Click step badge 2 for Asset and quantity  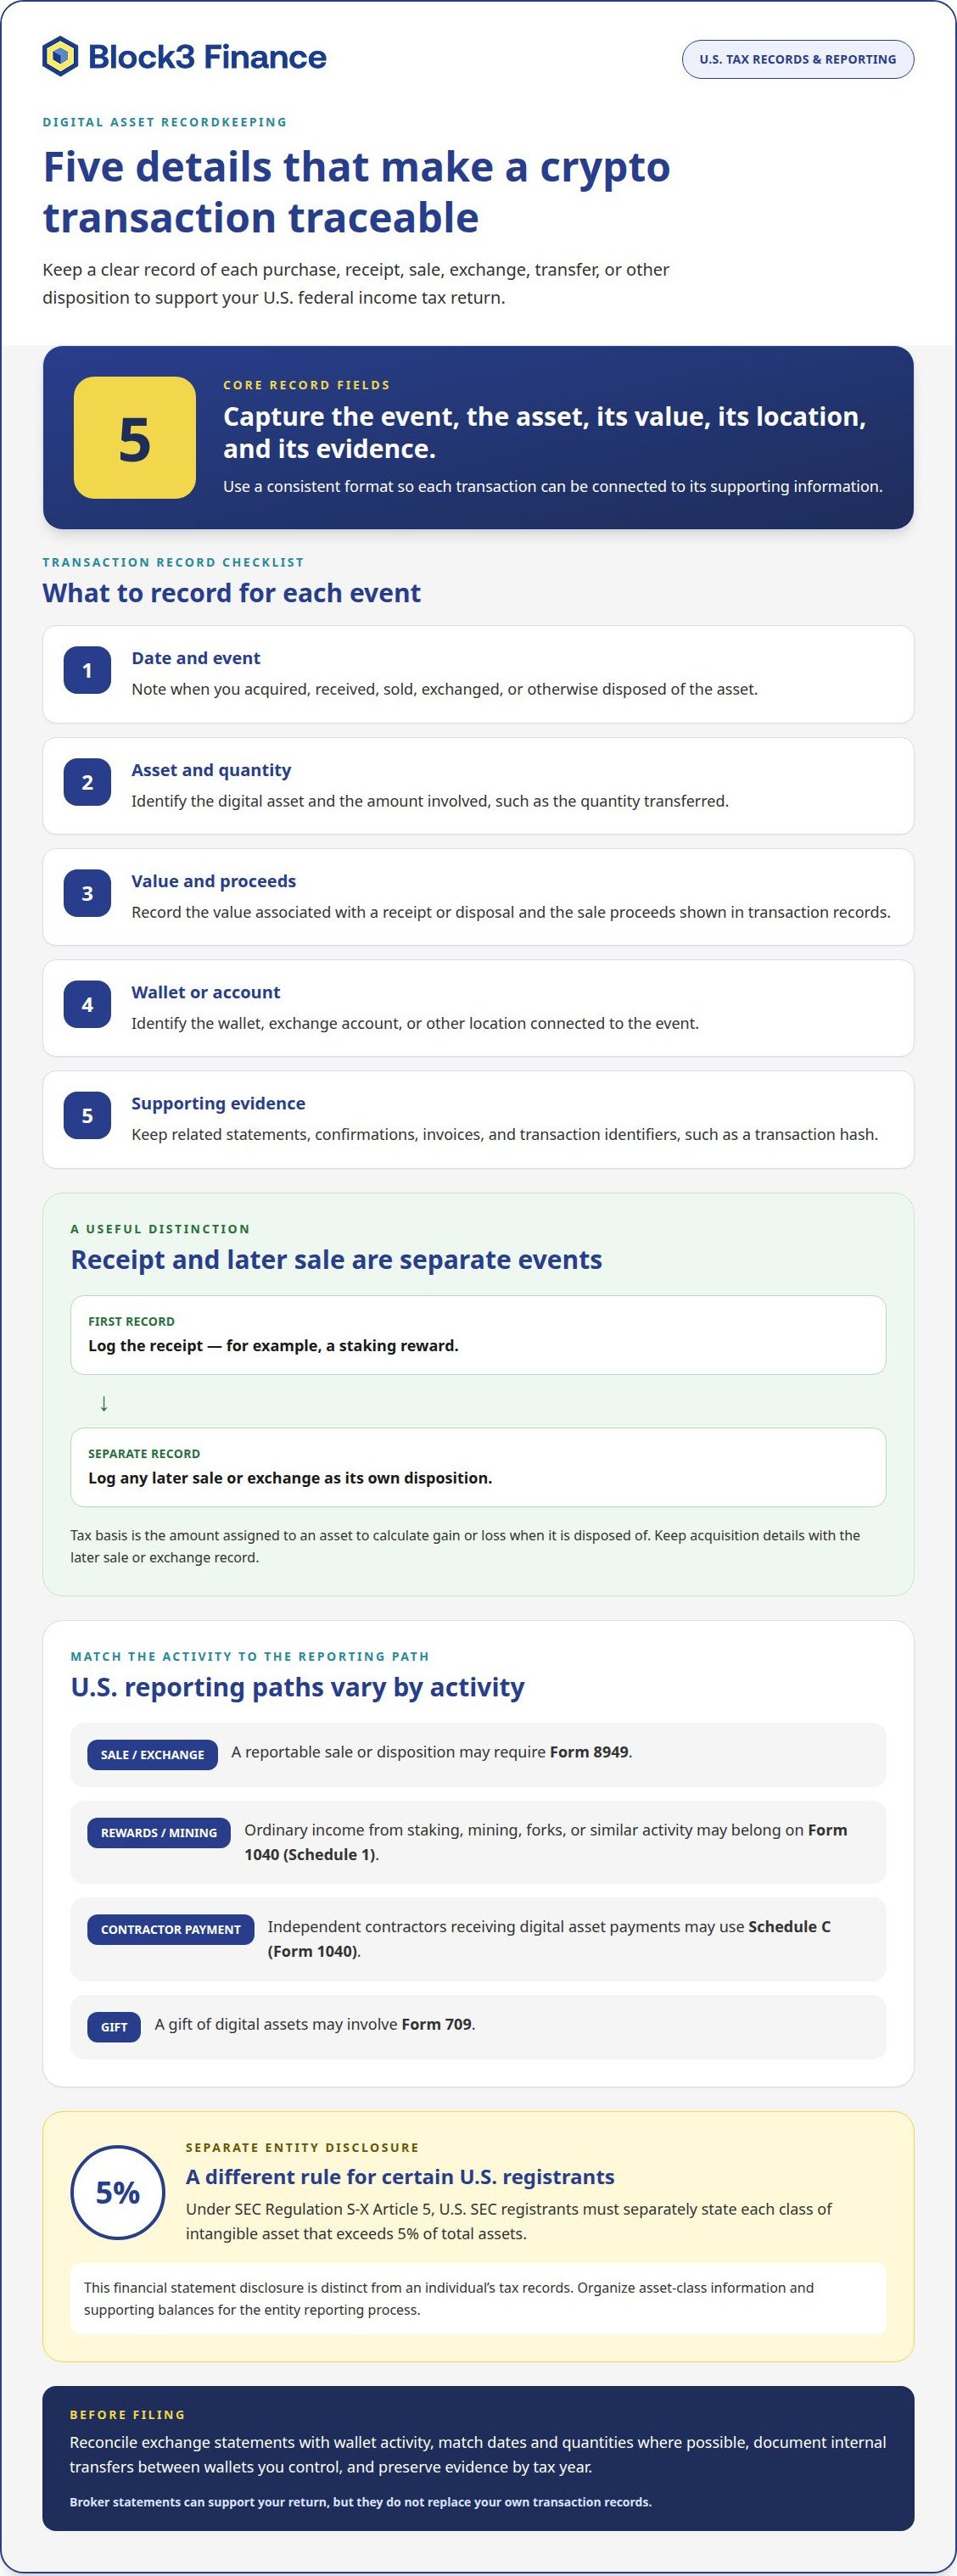[x=87, y=782]
